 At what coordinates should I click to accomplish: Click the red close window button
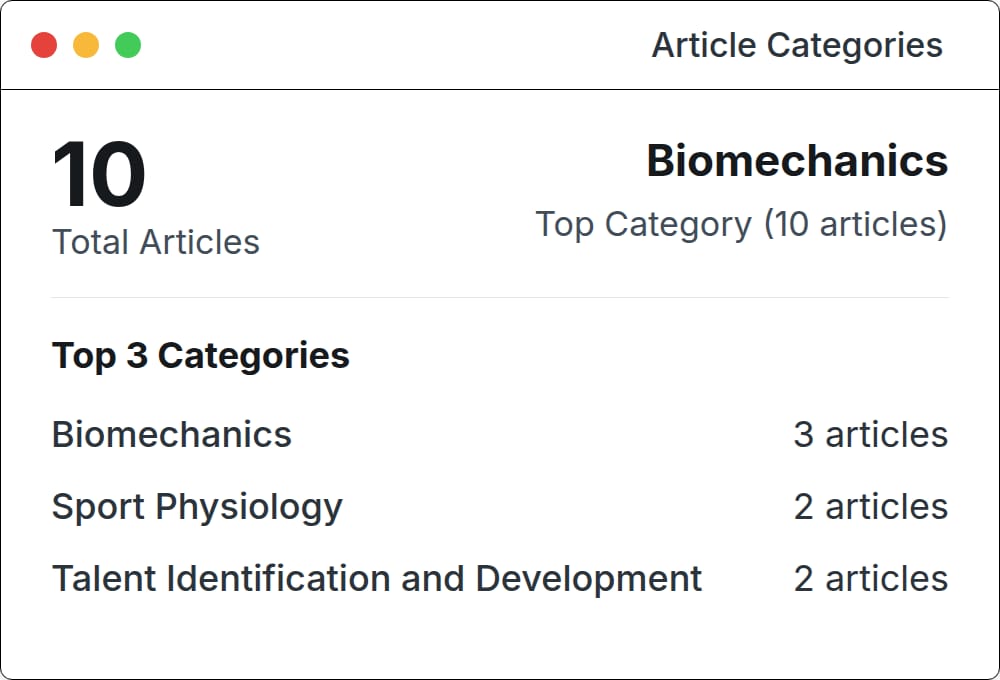click(x=44, y=45)
